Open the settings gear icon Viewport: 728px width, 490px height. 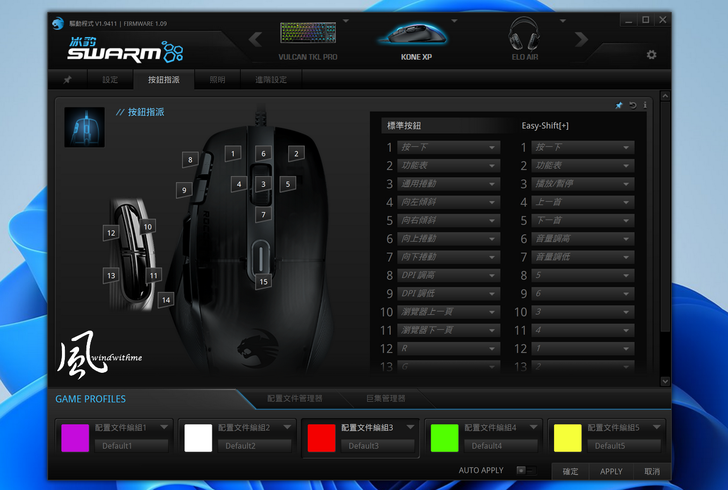[x=651, y=55]
